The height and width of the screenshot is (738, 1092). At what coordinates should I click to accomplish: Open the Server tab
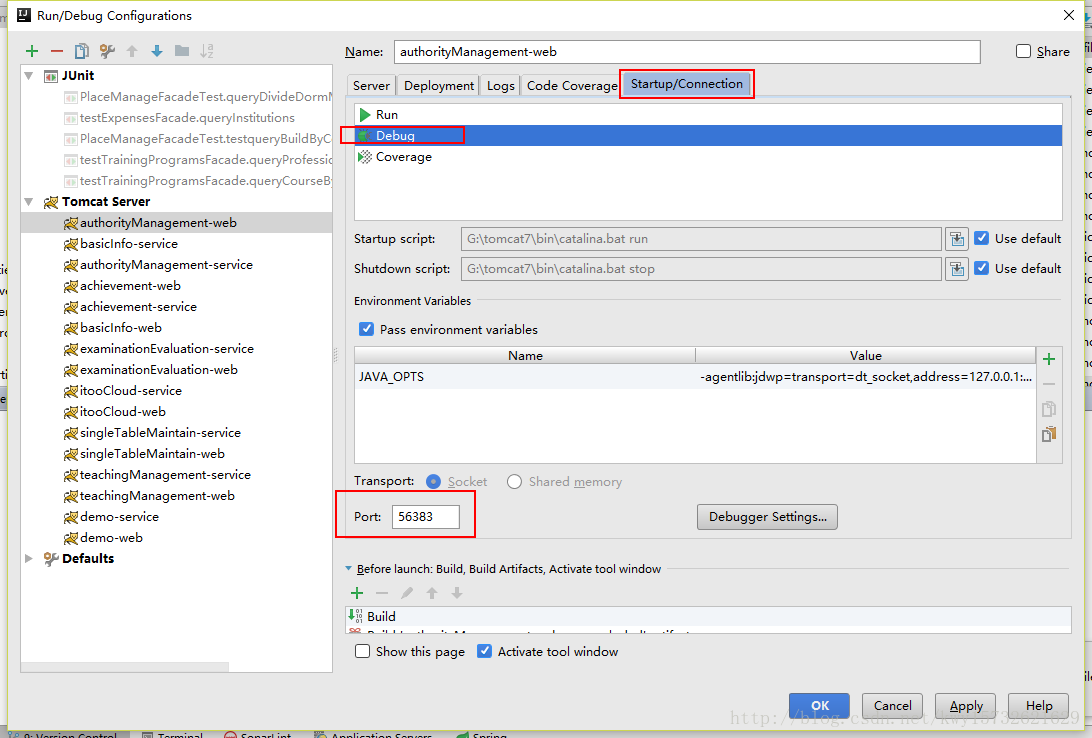coord(371,86)
